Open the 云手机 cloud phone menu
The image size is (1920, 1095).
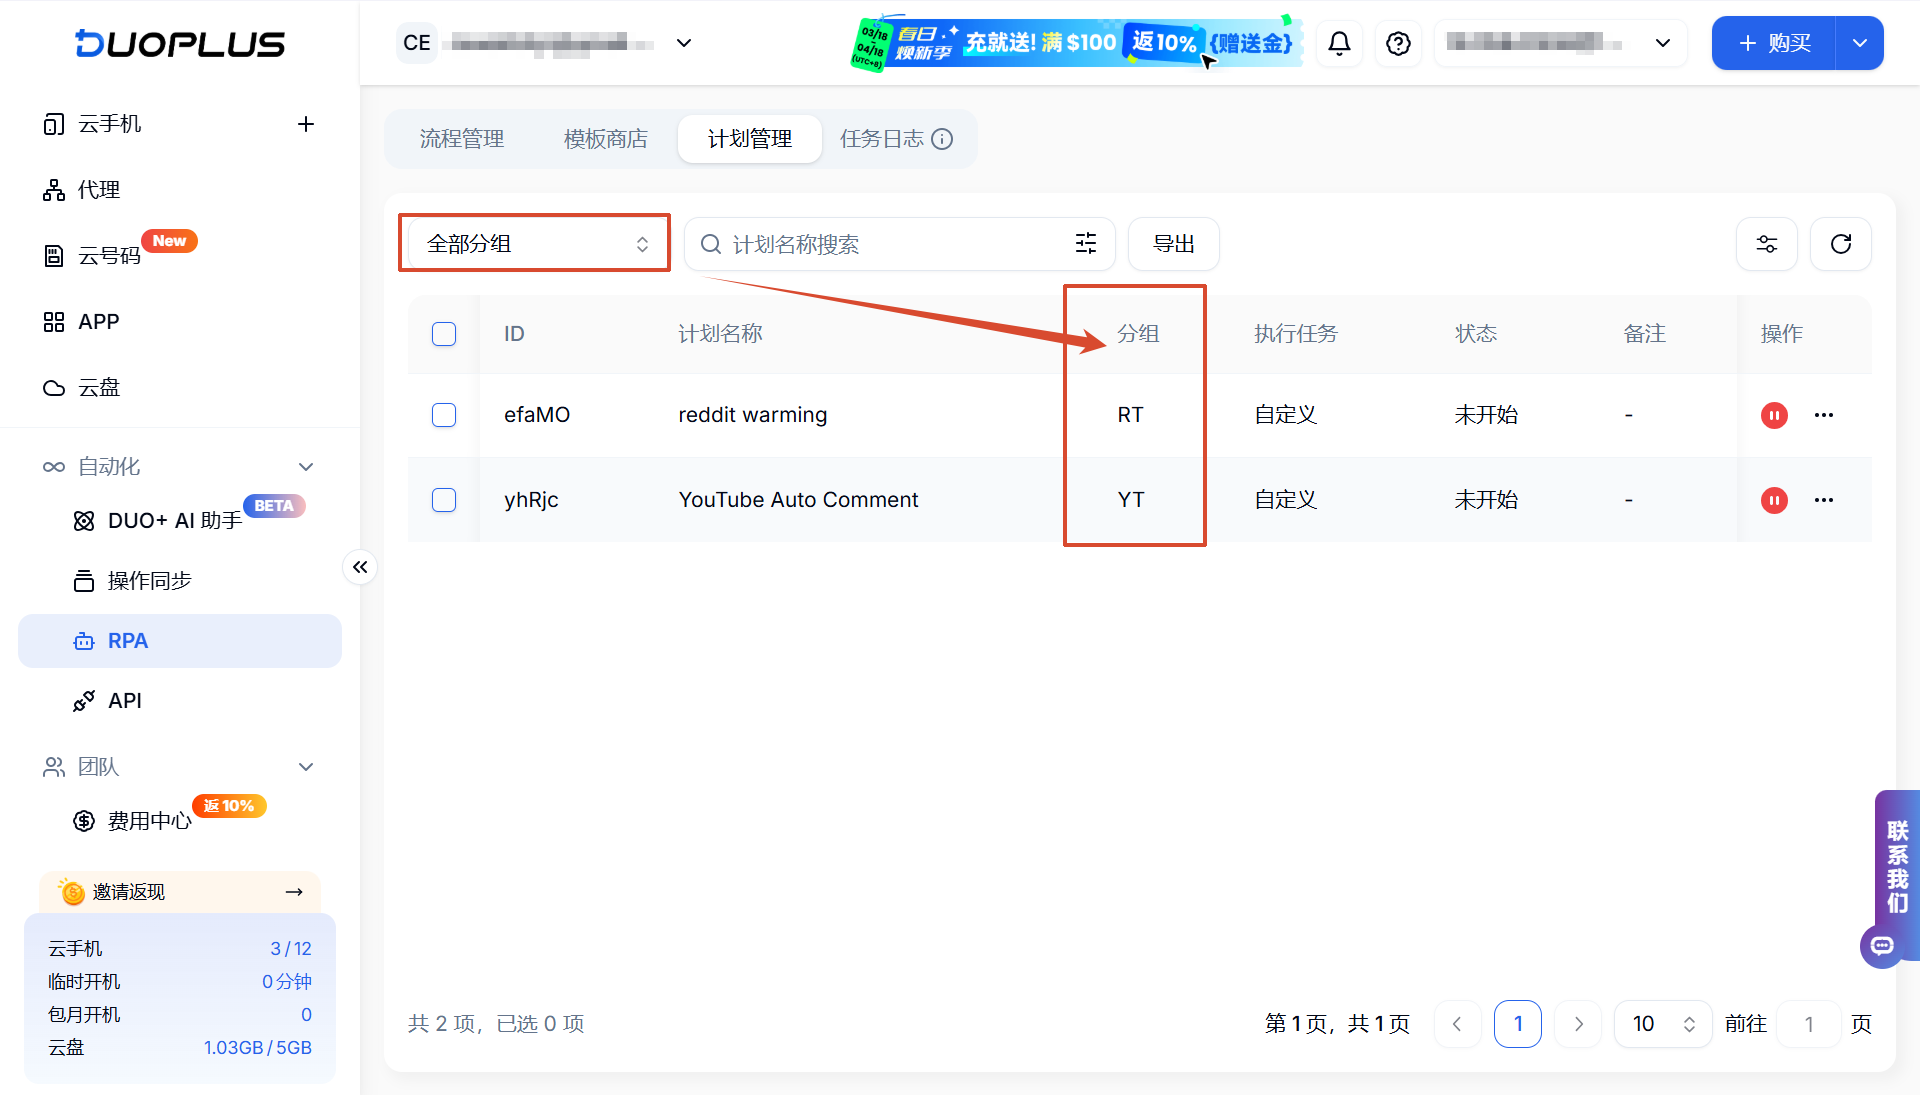[109, 124]
